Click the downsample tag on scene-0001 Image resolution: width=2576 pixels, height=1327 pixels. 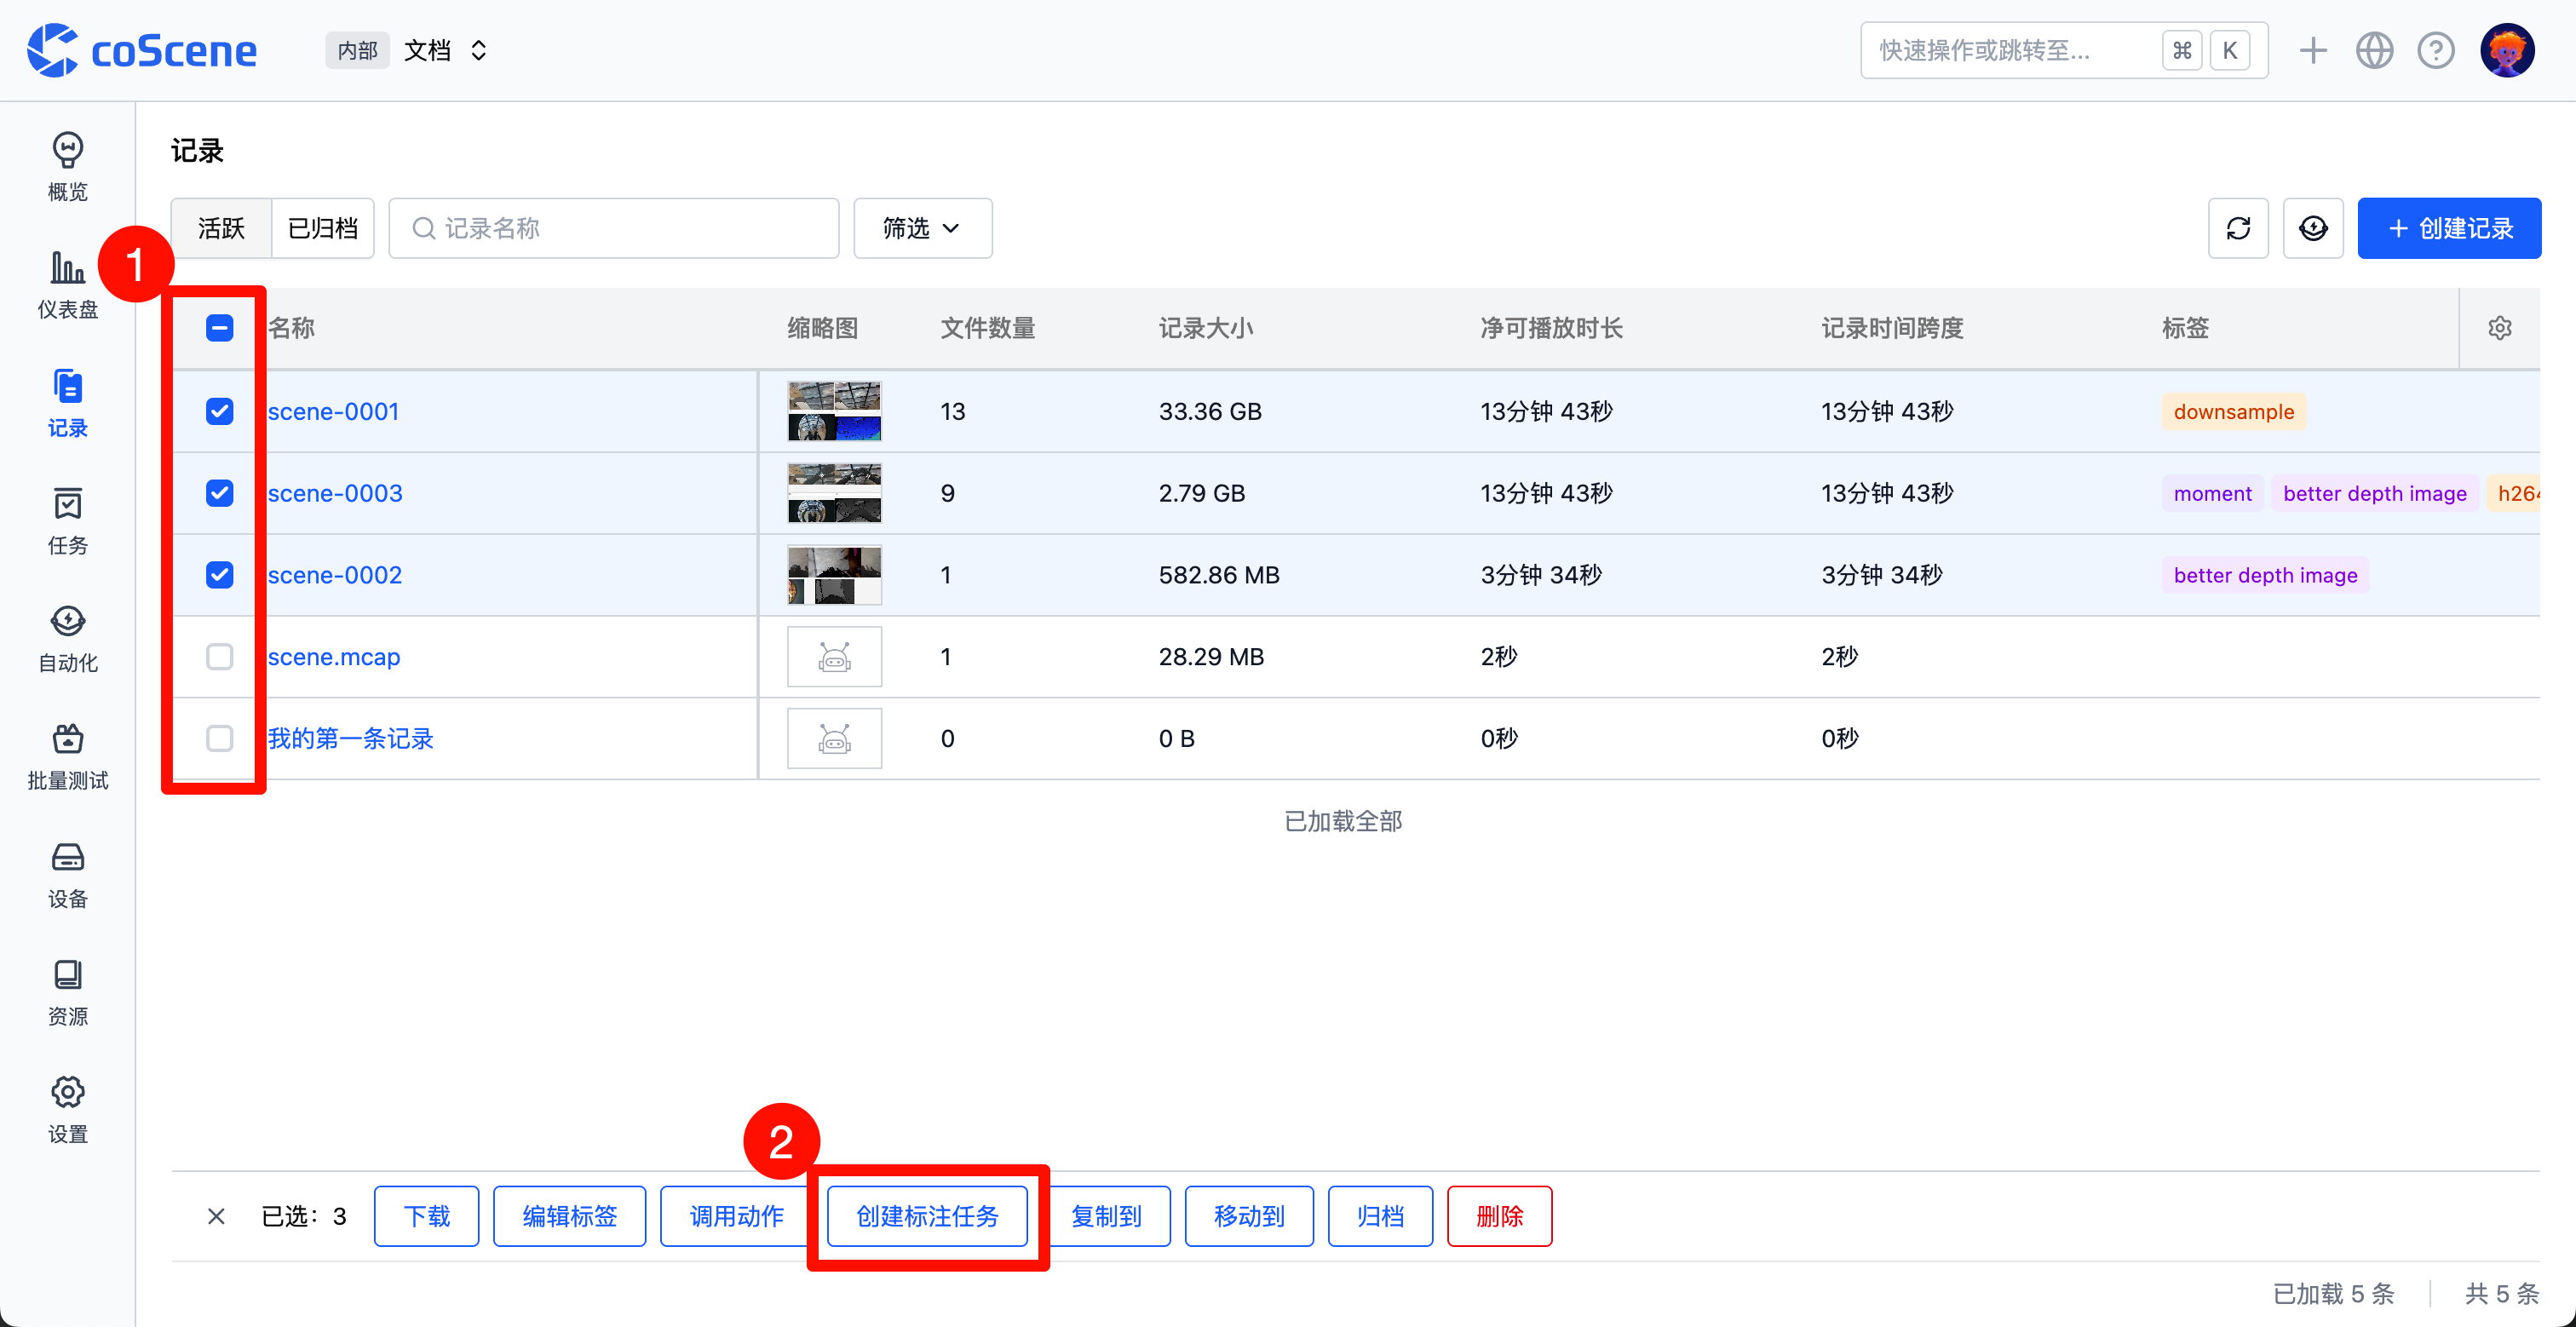pyautogui.click(x=2233, y=411)
